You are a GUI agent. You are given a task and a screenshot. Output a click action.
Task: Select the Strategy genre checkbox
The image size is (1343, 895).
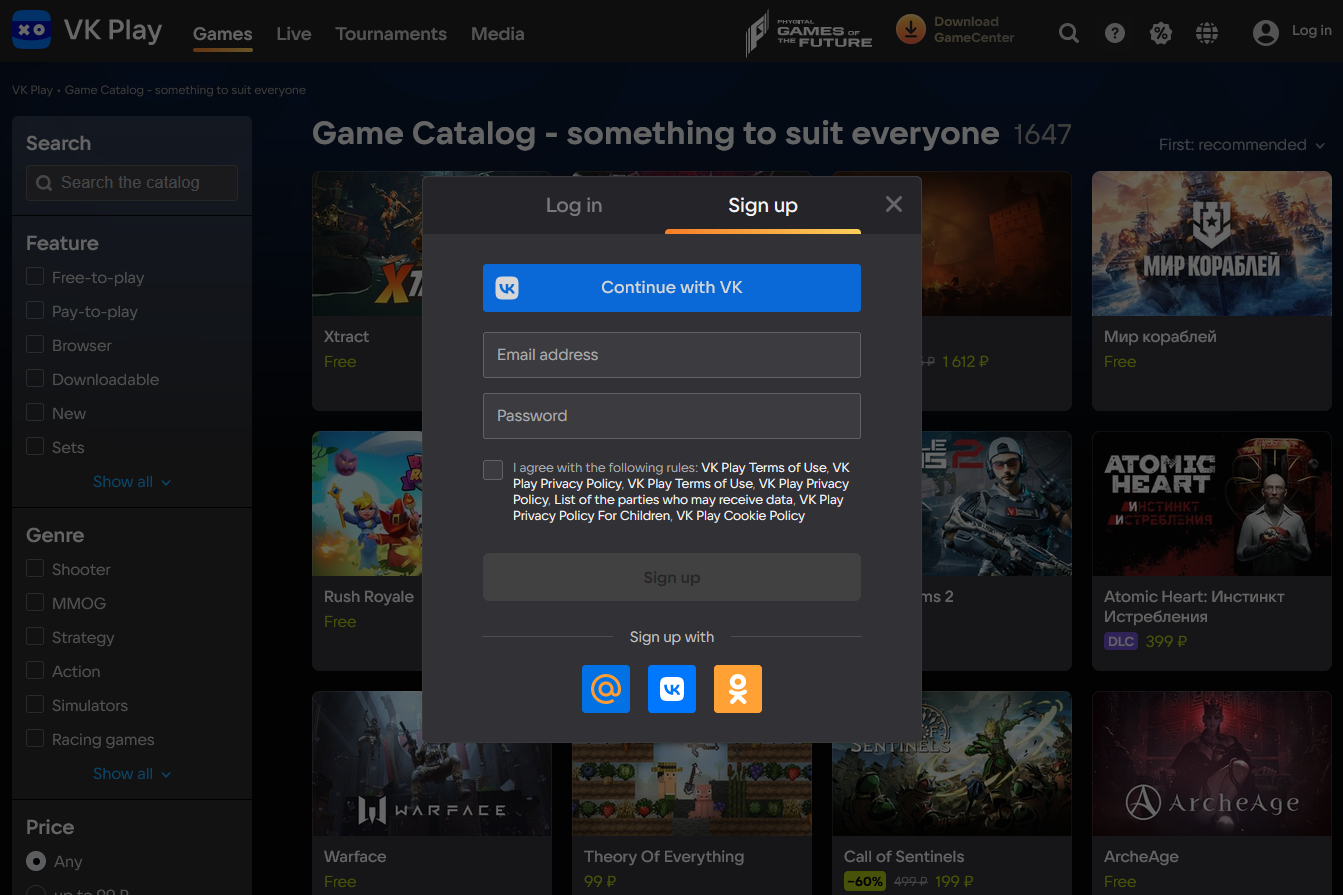35,637
